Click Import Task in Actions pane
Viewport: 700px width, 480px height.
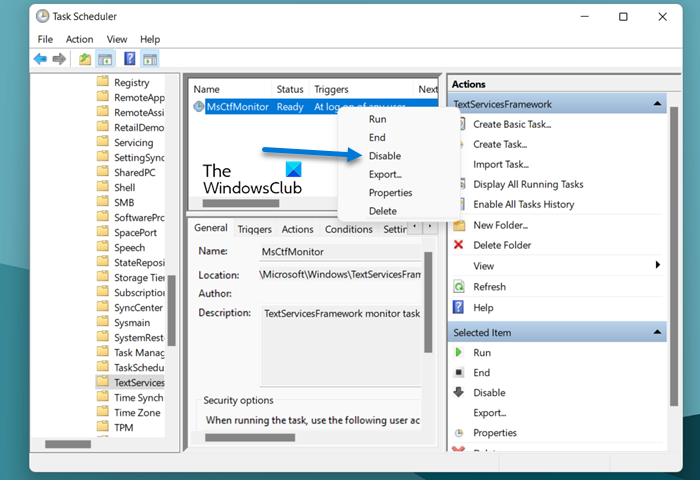pos(501,164)
